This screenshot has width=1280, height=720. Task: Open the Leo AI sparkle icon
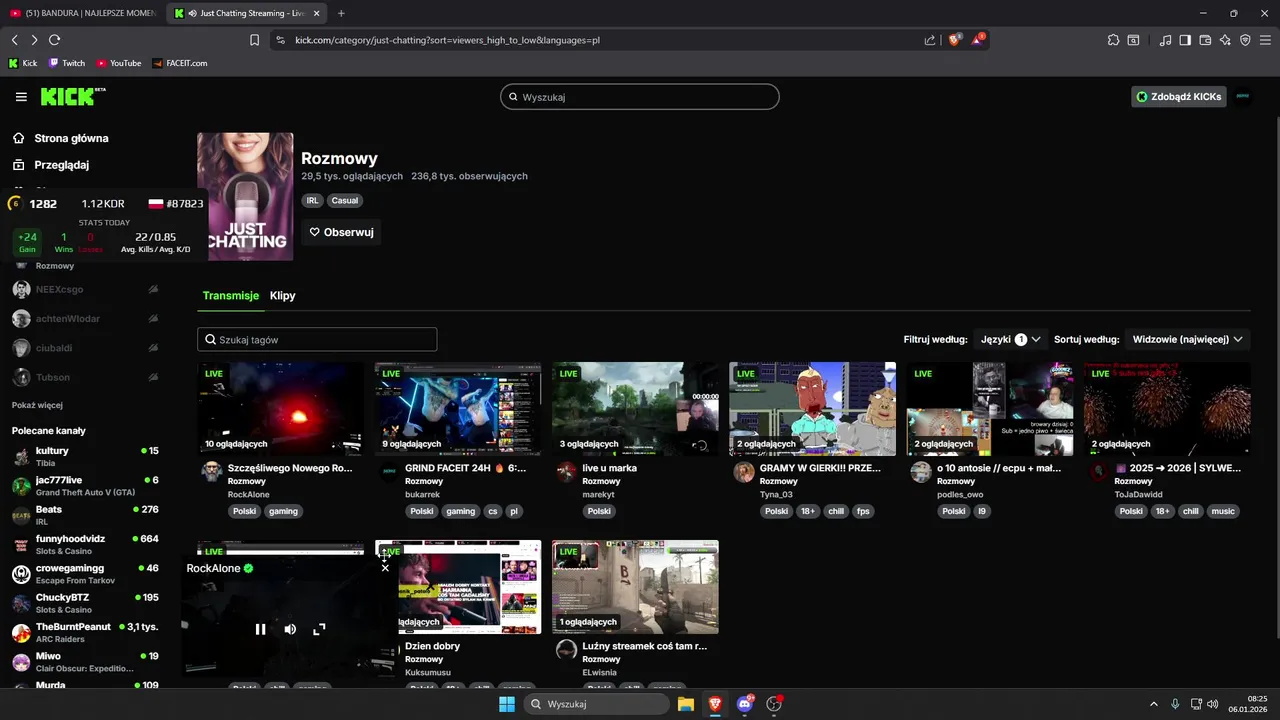click(1225, 40)
